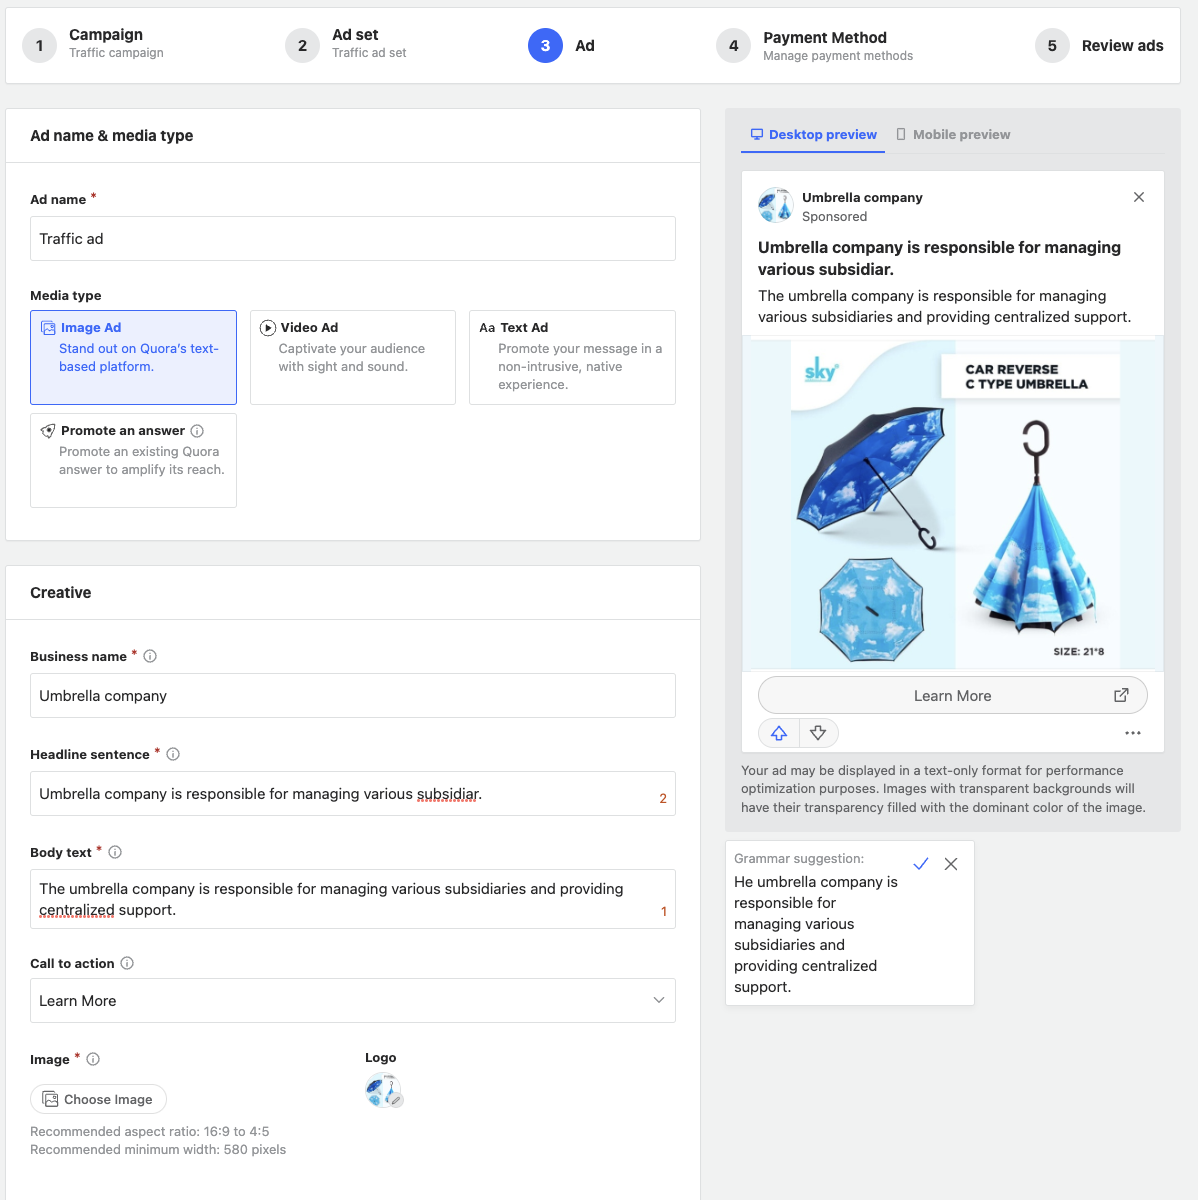Click the Headline sentence input field
Image resolution: width=1198 pixels, height=1200 pixels.
tap(353, 794)
